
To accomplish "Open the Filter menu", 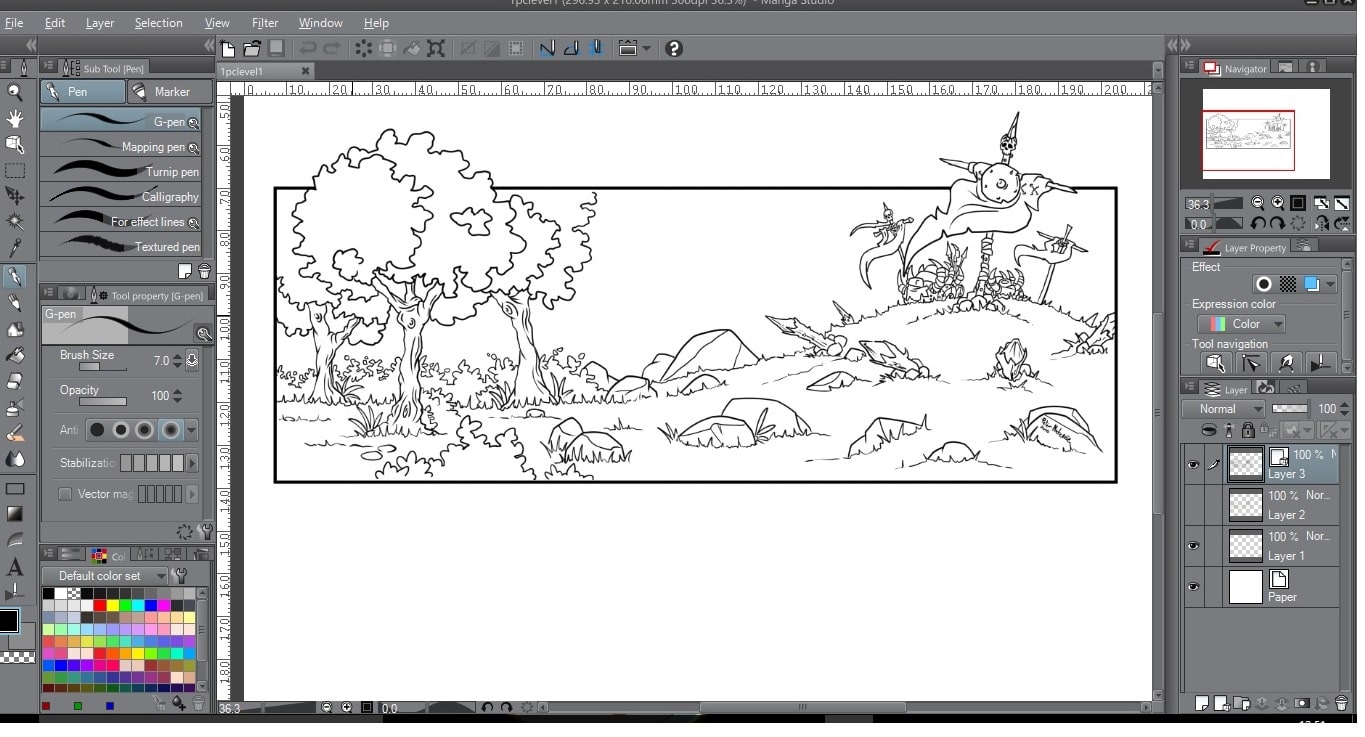I will (265, 22).
